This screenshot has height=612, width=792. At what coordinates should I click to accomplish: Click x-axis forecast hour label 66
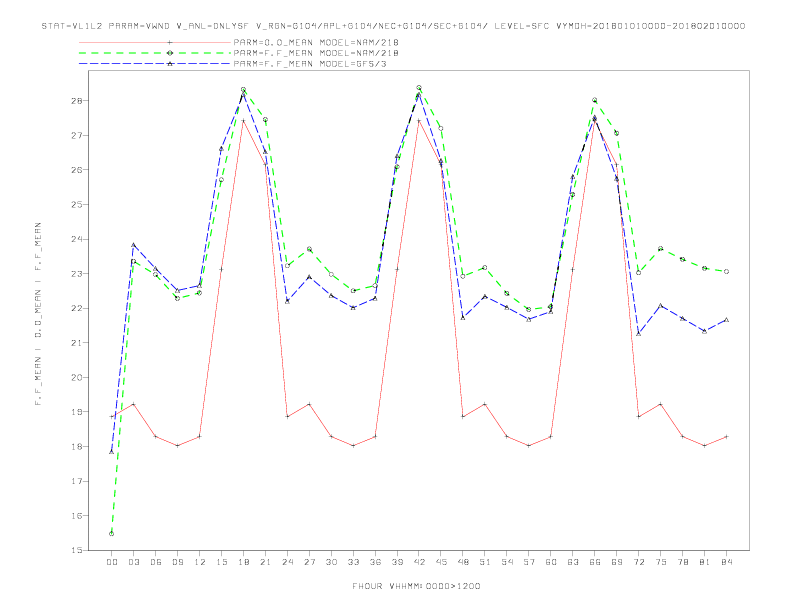(595, 562)
